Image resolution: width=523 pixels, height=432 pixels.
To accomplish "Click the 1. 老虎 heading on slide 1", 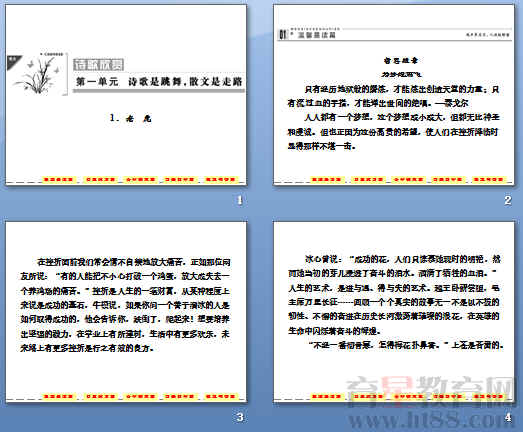I will pyautogui.click(x=130, y=118).
